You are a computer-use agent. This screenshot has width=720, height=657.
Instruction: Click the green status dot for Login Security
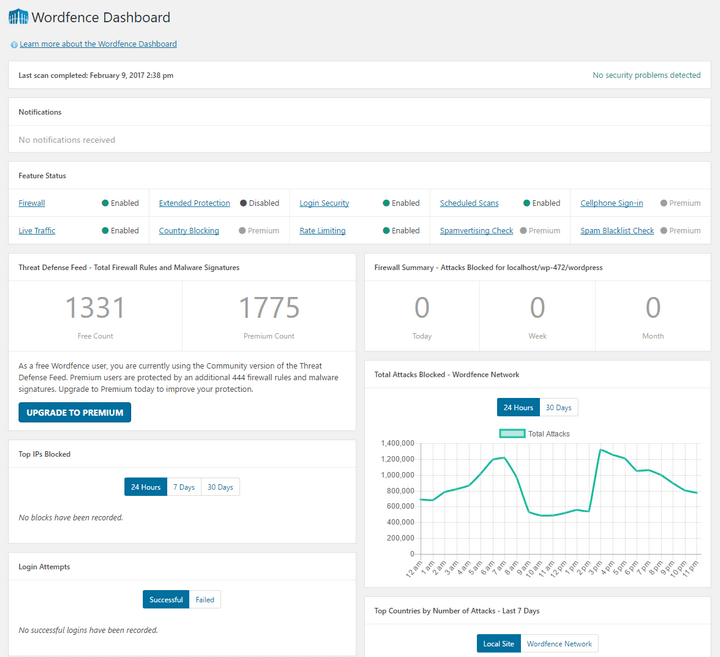(x=386, y=203)
